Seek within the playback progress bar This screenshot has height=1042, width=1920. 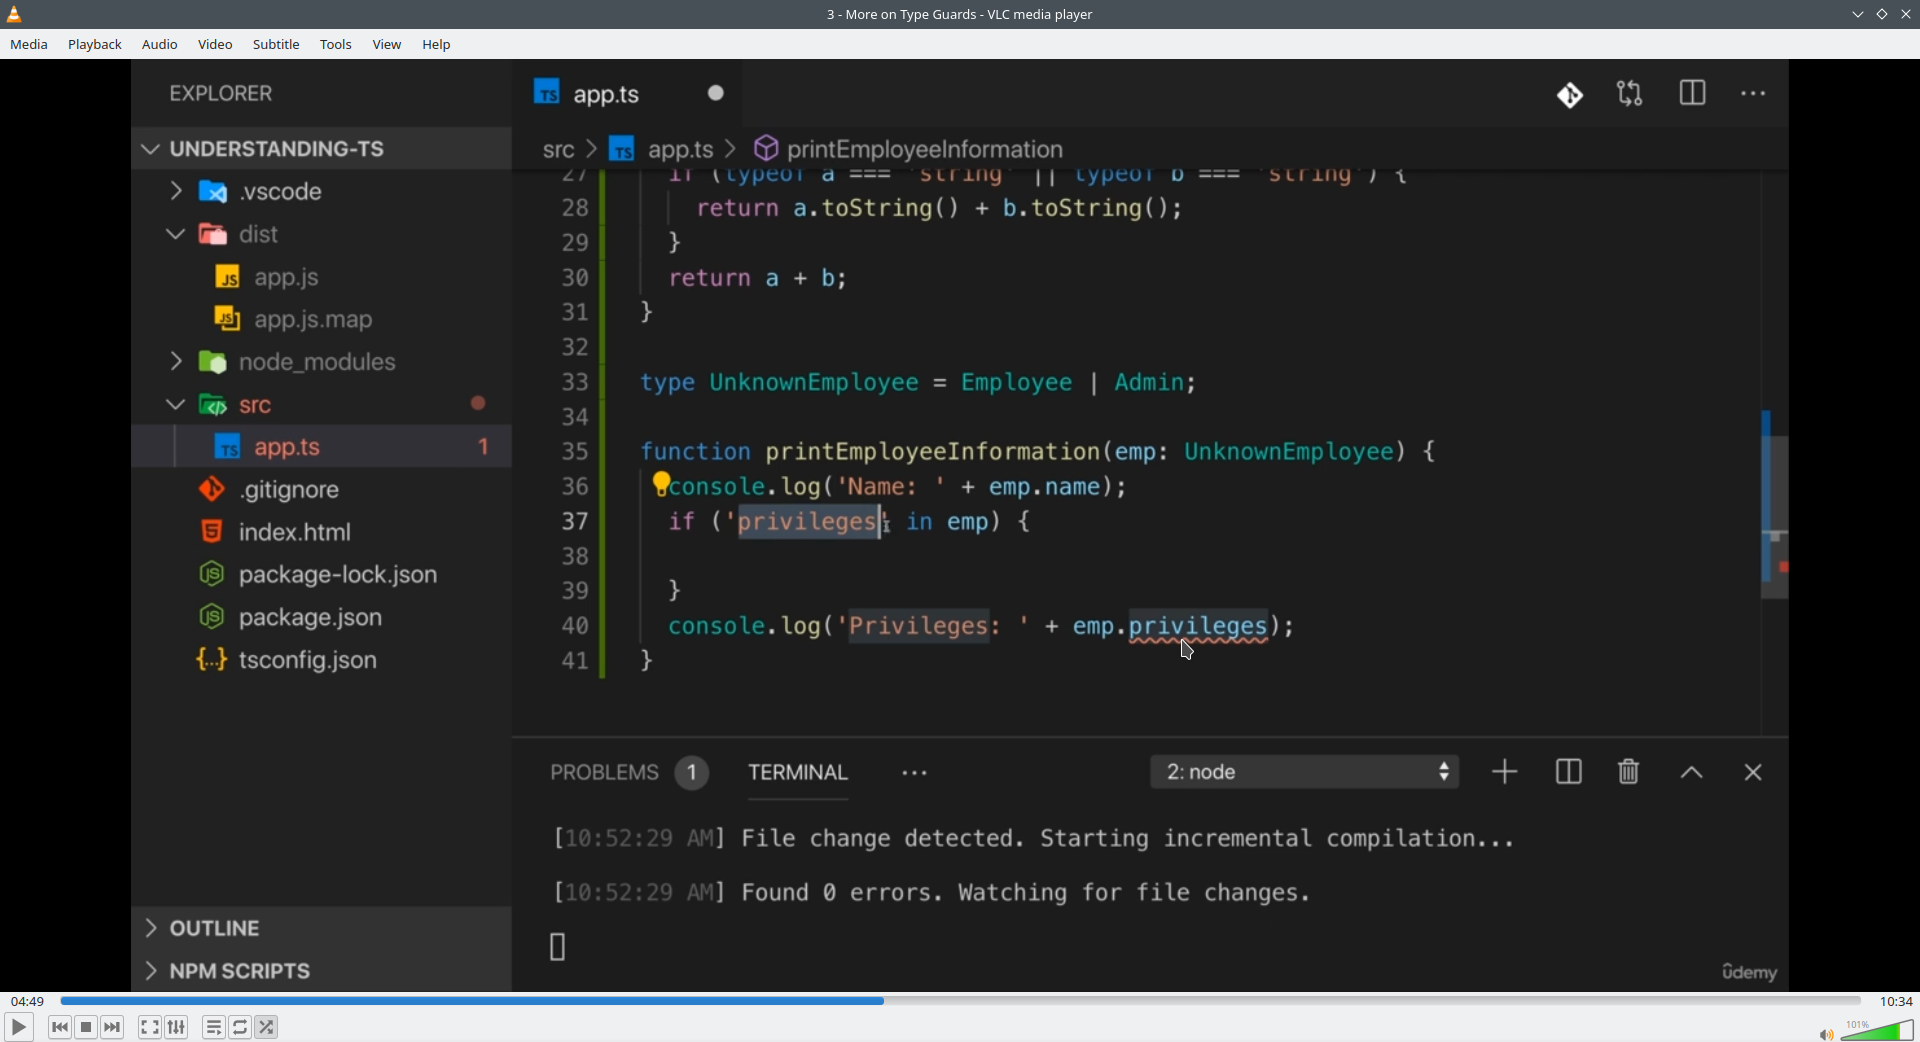pos(960,1001)
